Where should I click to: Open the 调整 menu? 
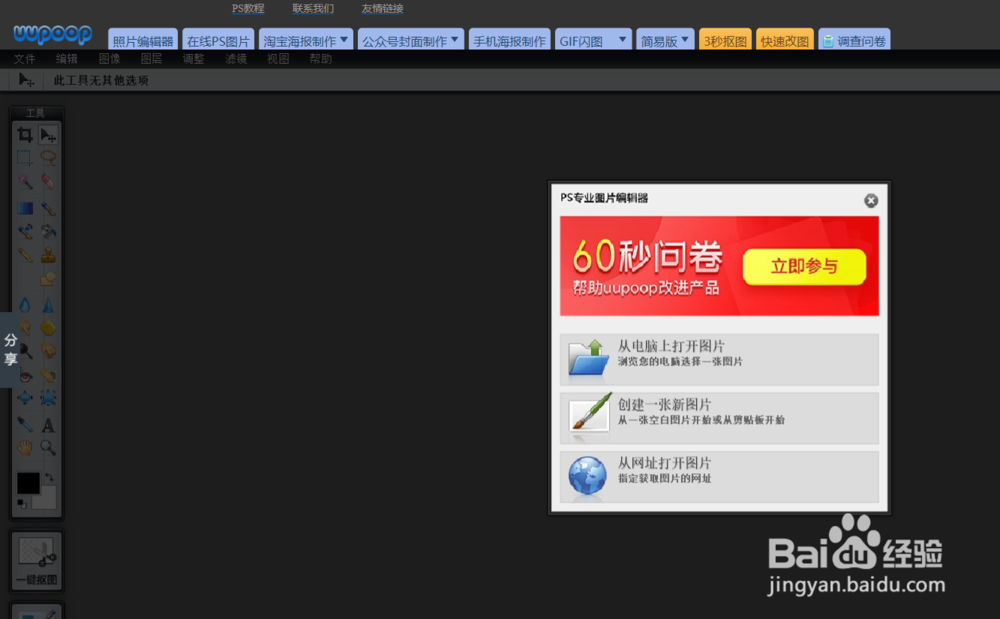[x=193, y=59]
